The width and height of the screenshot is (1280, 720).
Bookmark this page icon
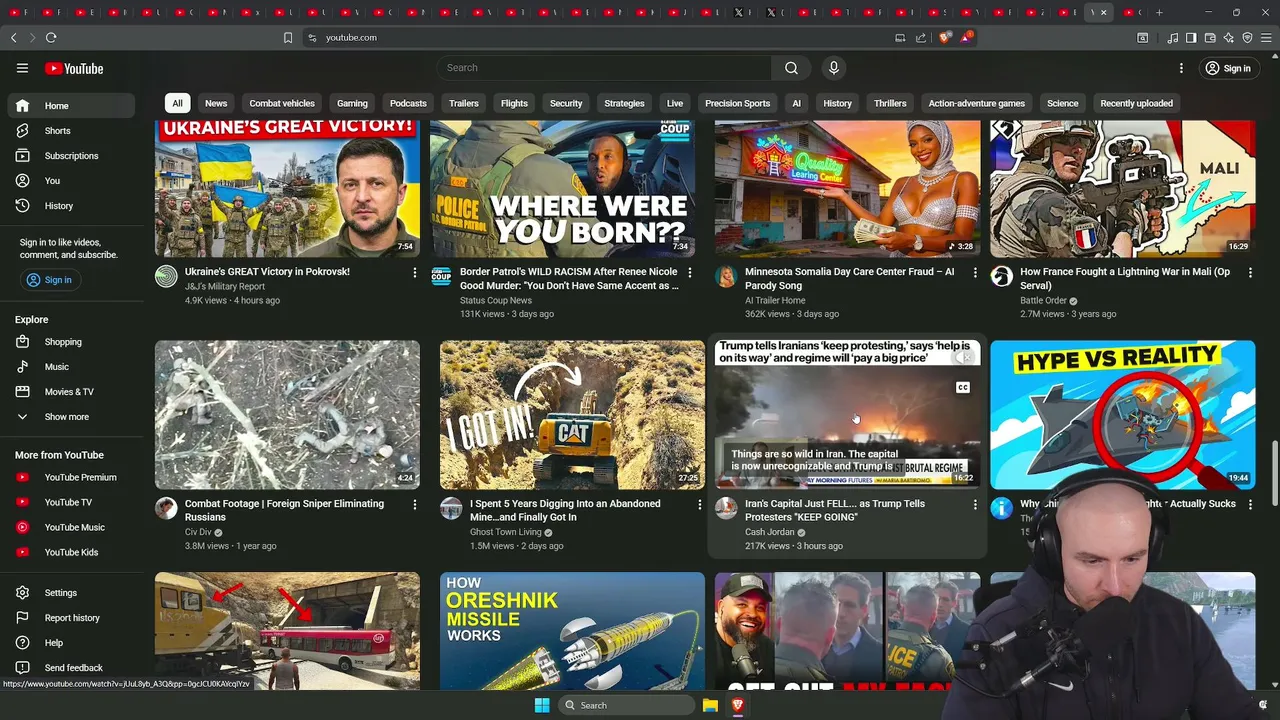click(x=288, y=37)
